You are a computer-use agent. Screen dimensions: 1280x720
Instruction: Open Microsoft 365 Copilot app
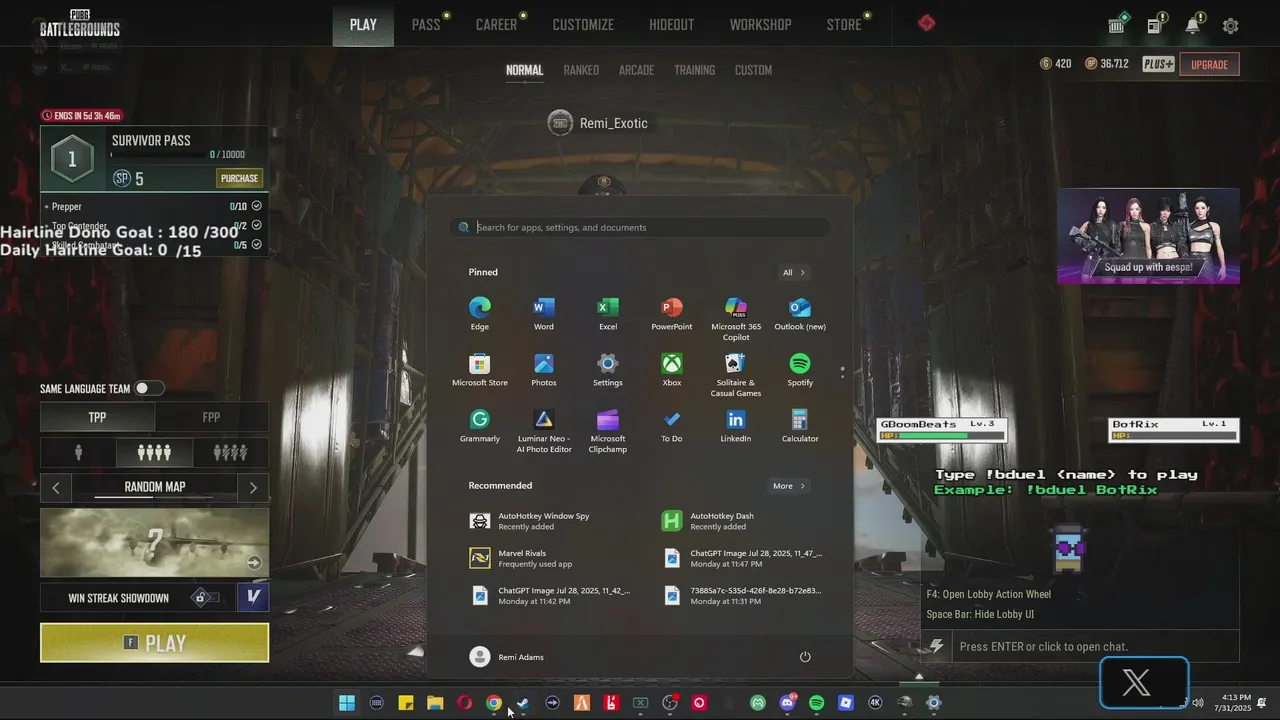[736, 318]
